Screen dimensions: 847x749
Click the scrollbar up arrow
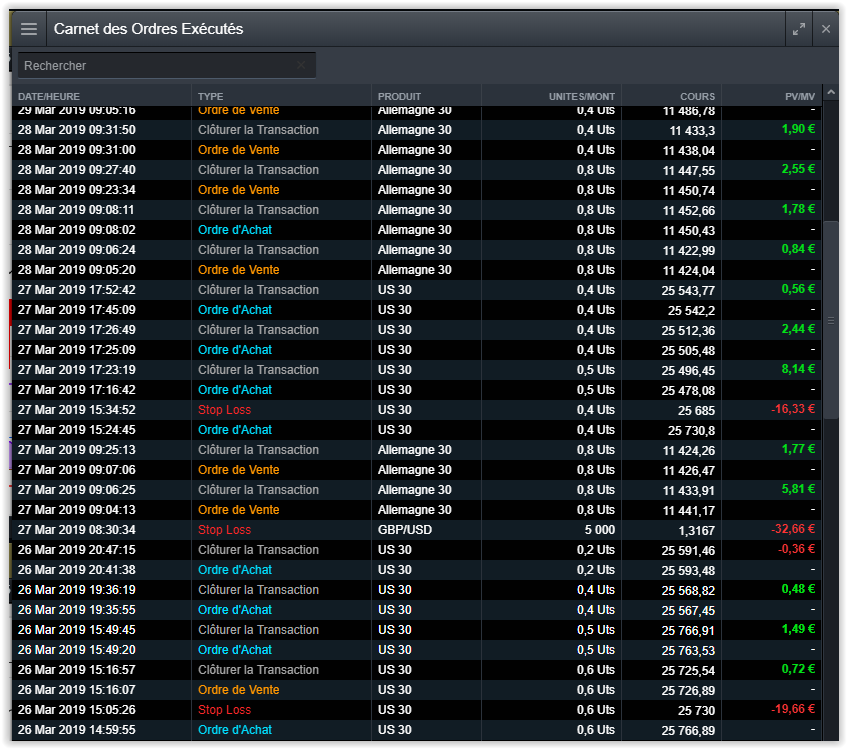pyautogui.click(x=830, y=93)
